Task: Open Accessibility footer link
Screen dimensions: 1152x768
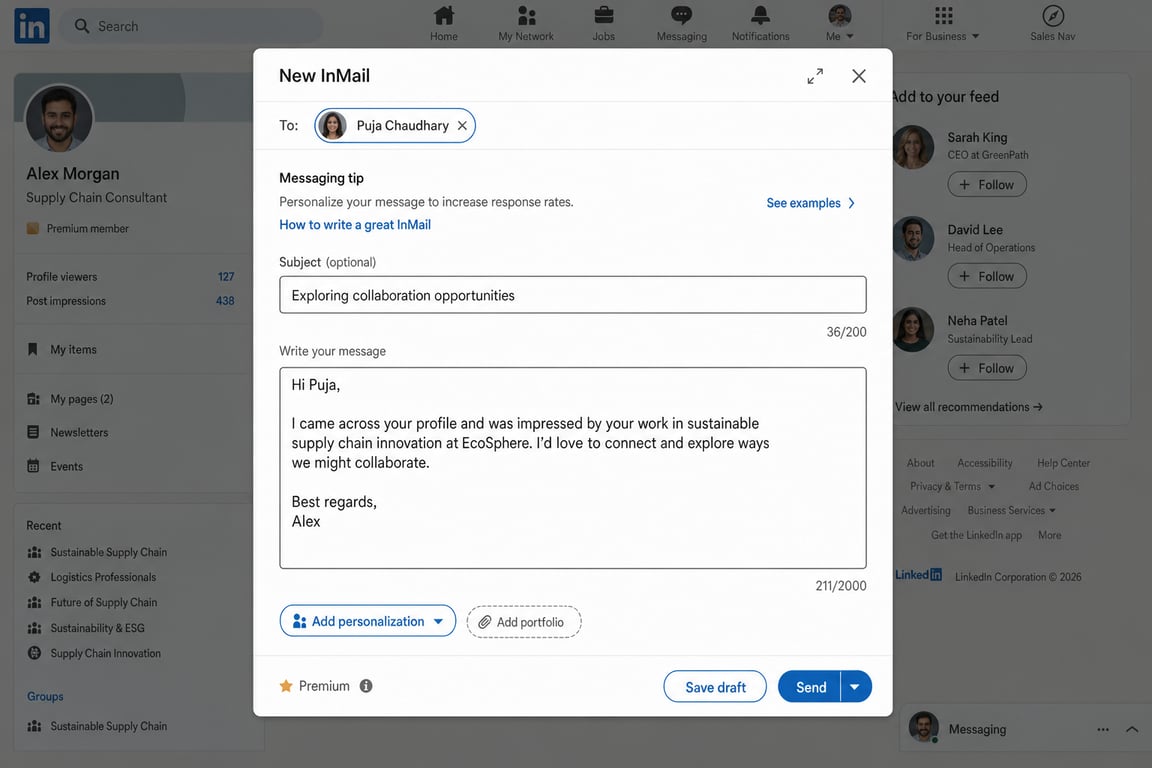Action: pos(984,463)
